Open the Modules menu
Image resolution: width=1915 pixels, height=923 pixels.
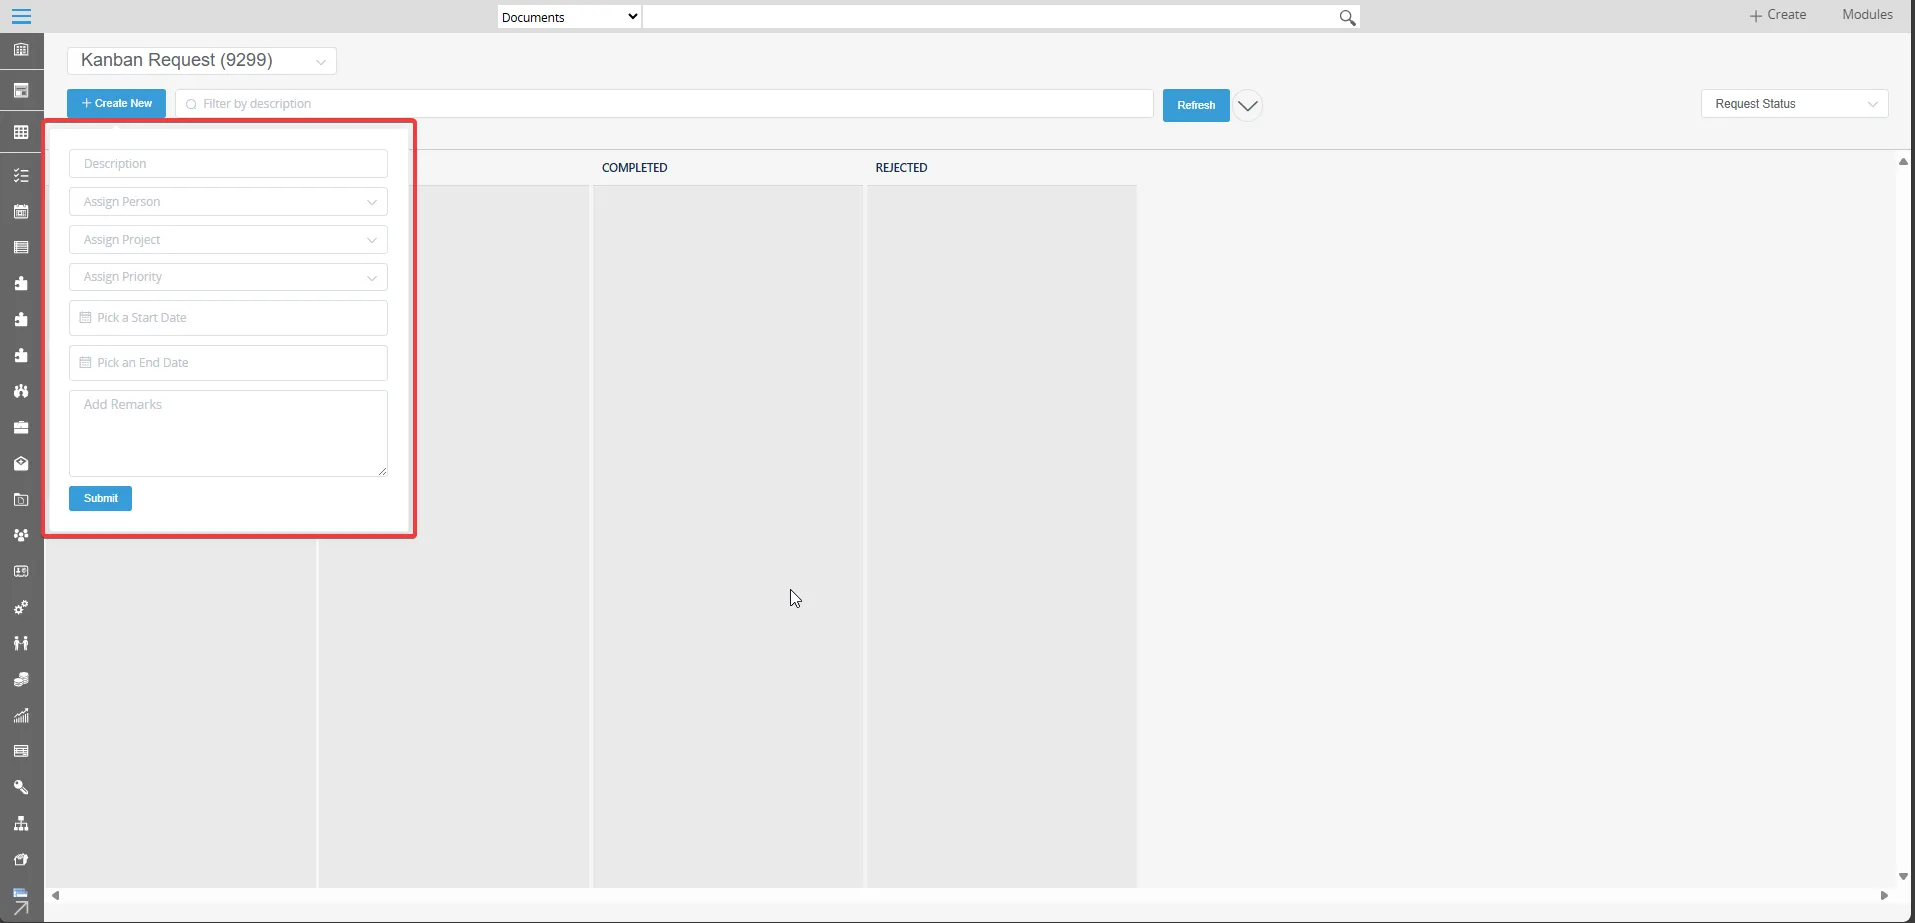click(x=1867, y=15)
